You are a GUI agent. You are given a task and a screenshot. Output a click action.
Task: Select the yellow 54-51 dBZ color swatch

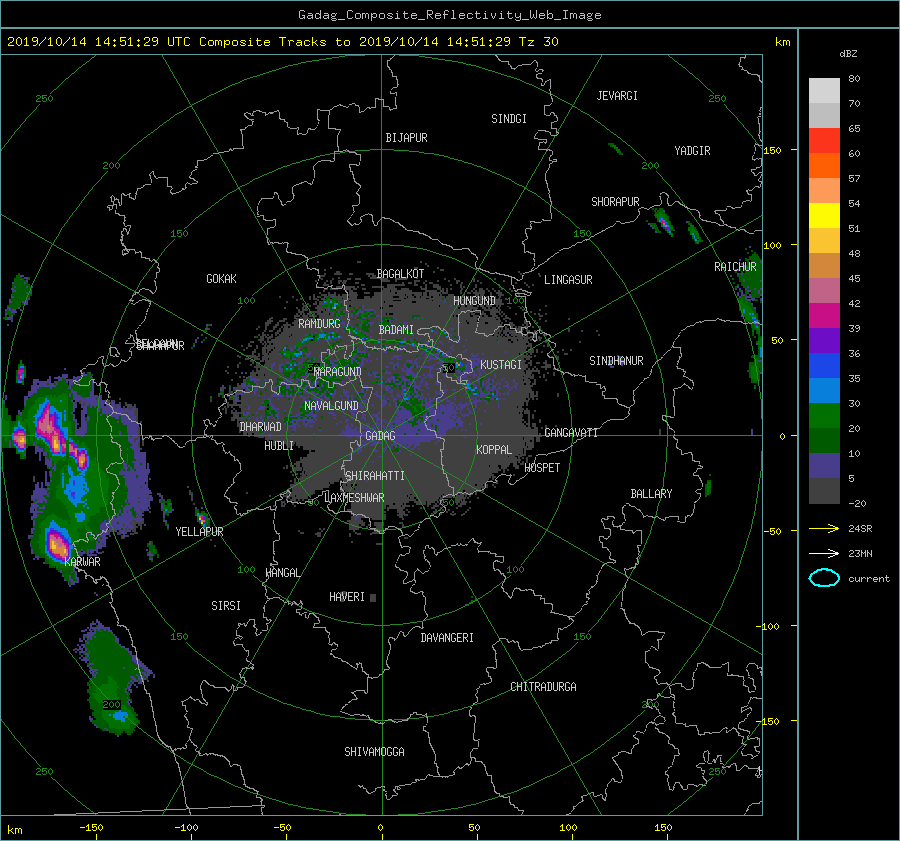click(824, 216)
